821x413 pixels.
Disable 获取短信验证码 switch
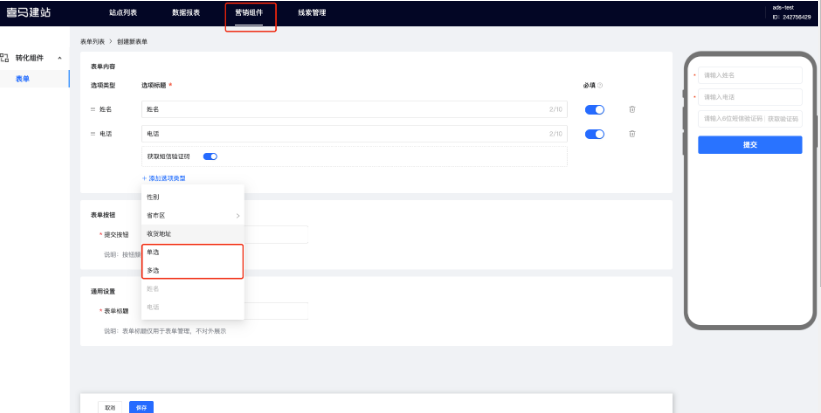coord(210,157)
